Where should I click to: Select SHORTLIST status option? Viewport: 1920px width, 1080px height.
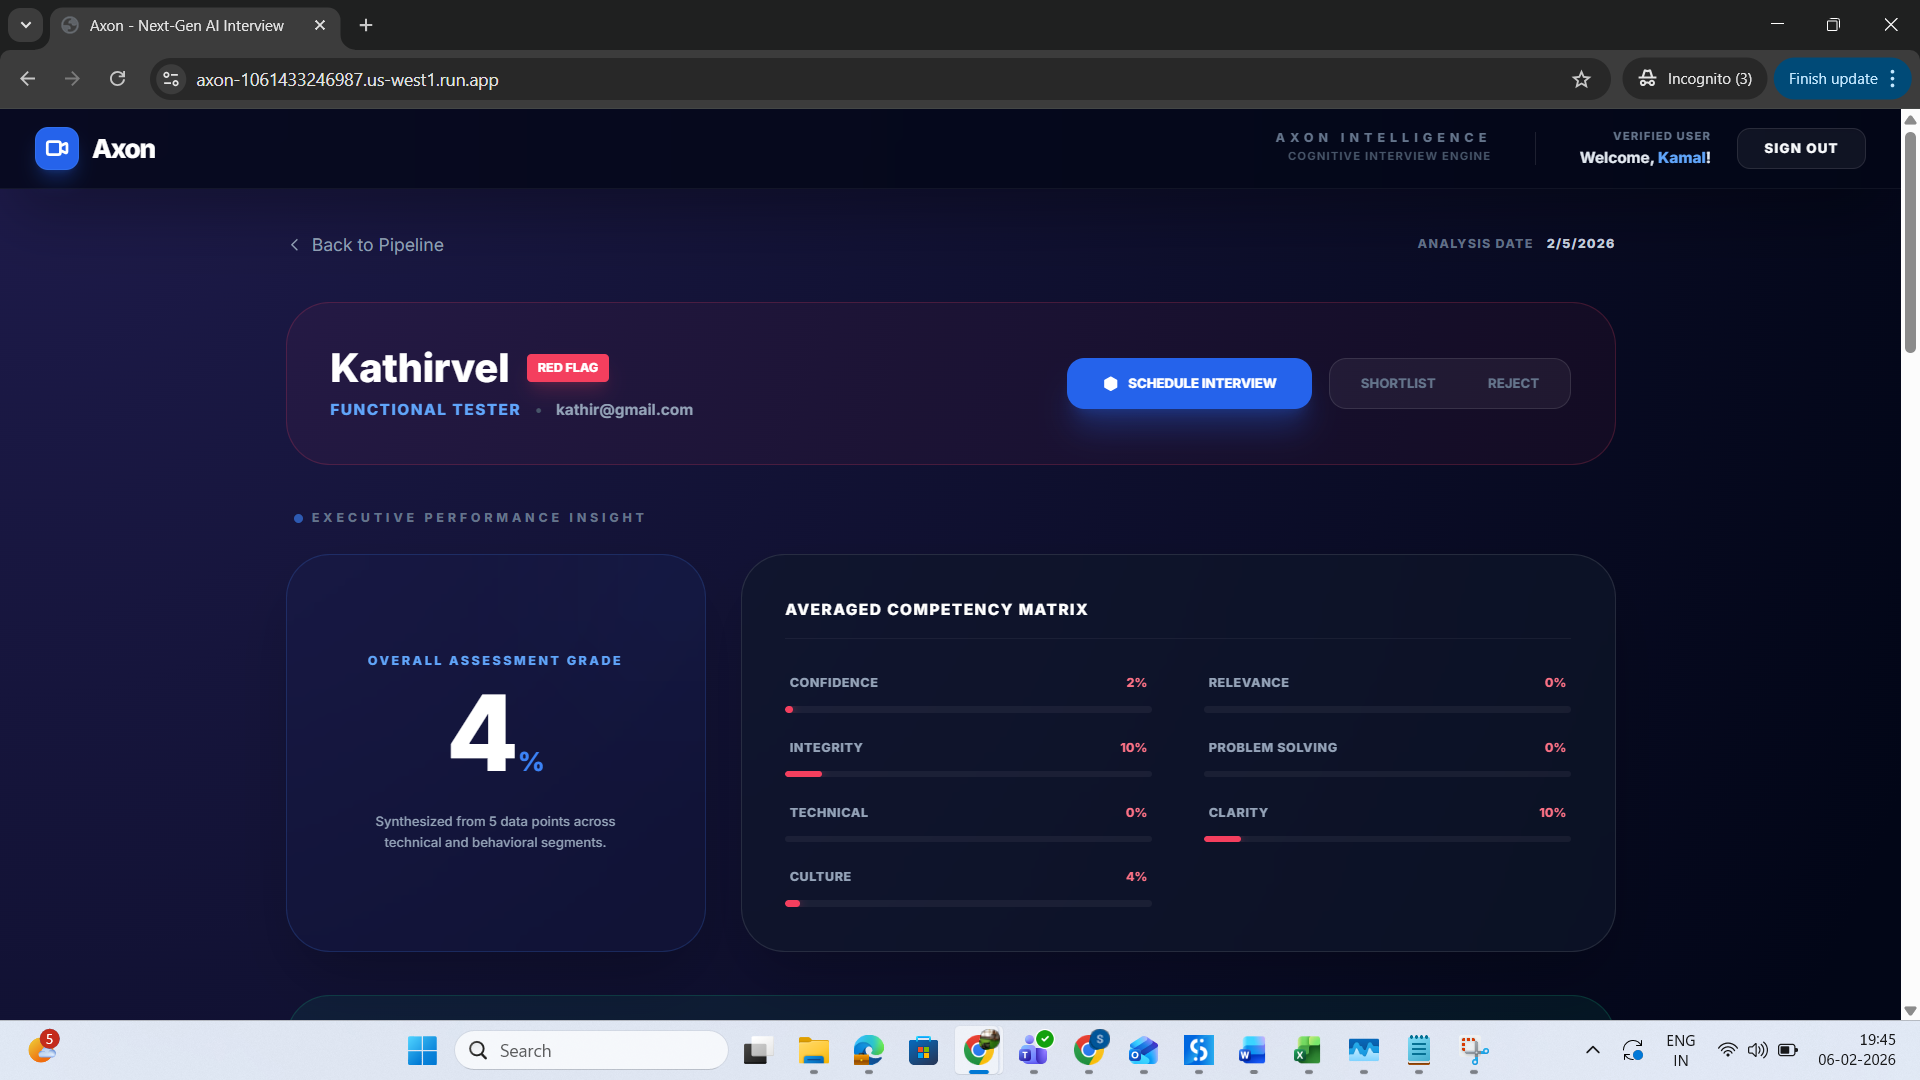coord(1397,384)
